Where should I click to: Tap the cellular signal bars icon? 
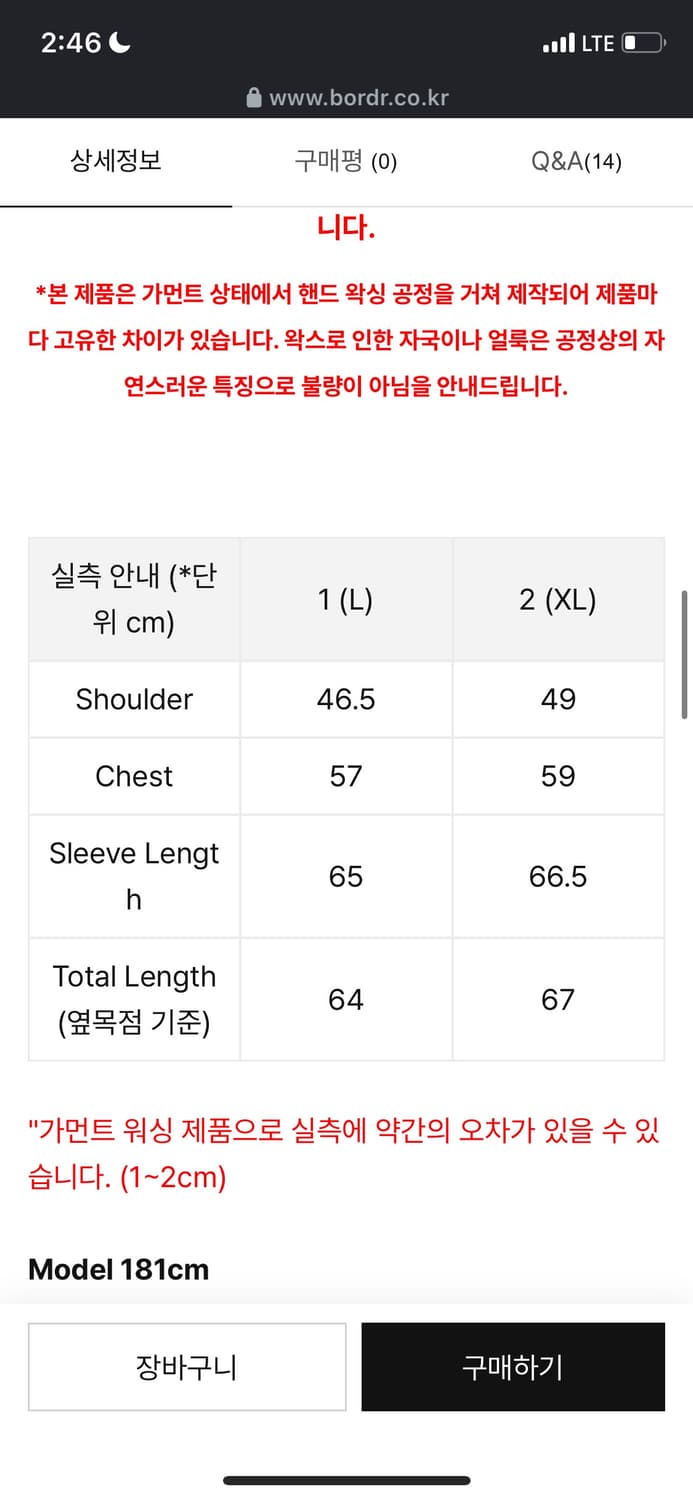(x=558, y=43)
